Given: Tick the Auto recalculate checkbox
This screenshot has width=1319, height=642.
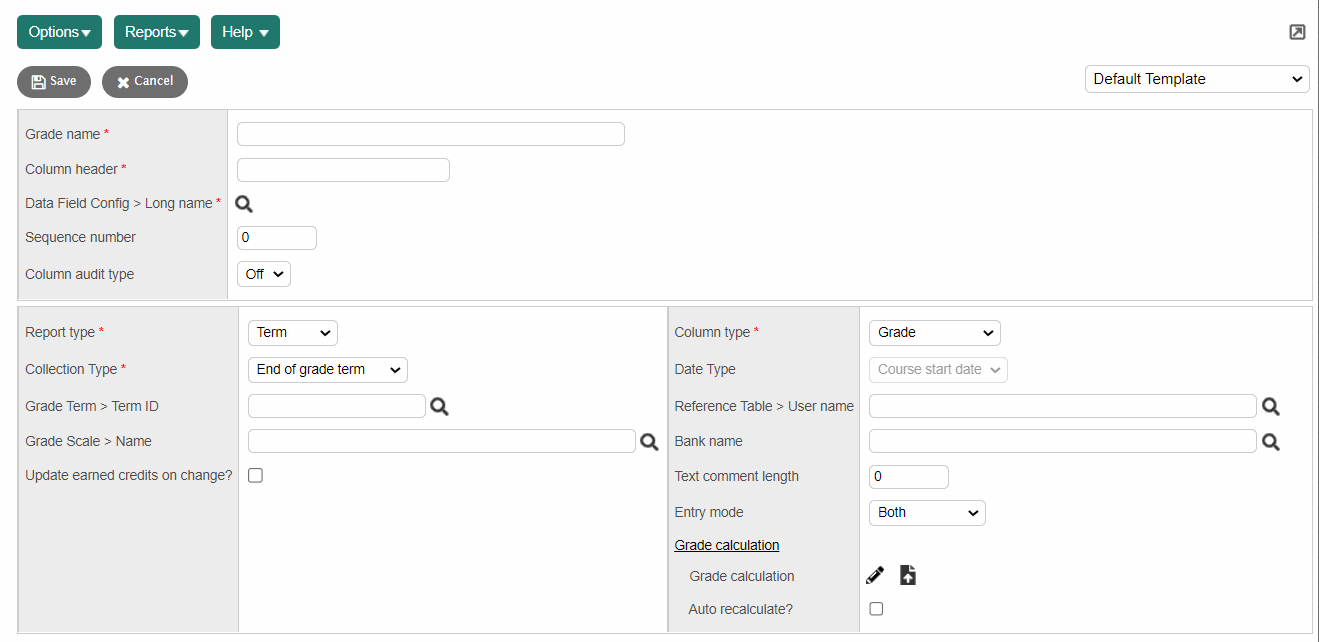Looking at the screenshot, I should pos(876,609).
